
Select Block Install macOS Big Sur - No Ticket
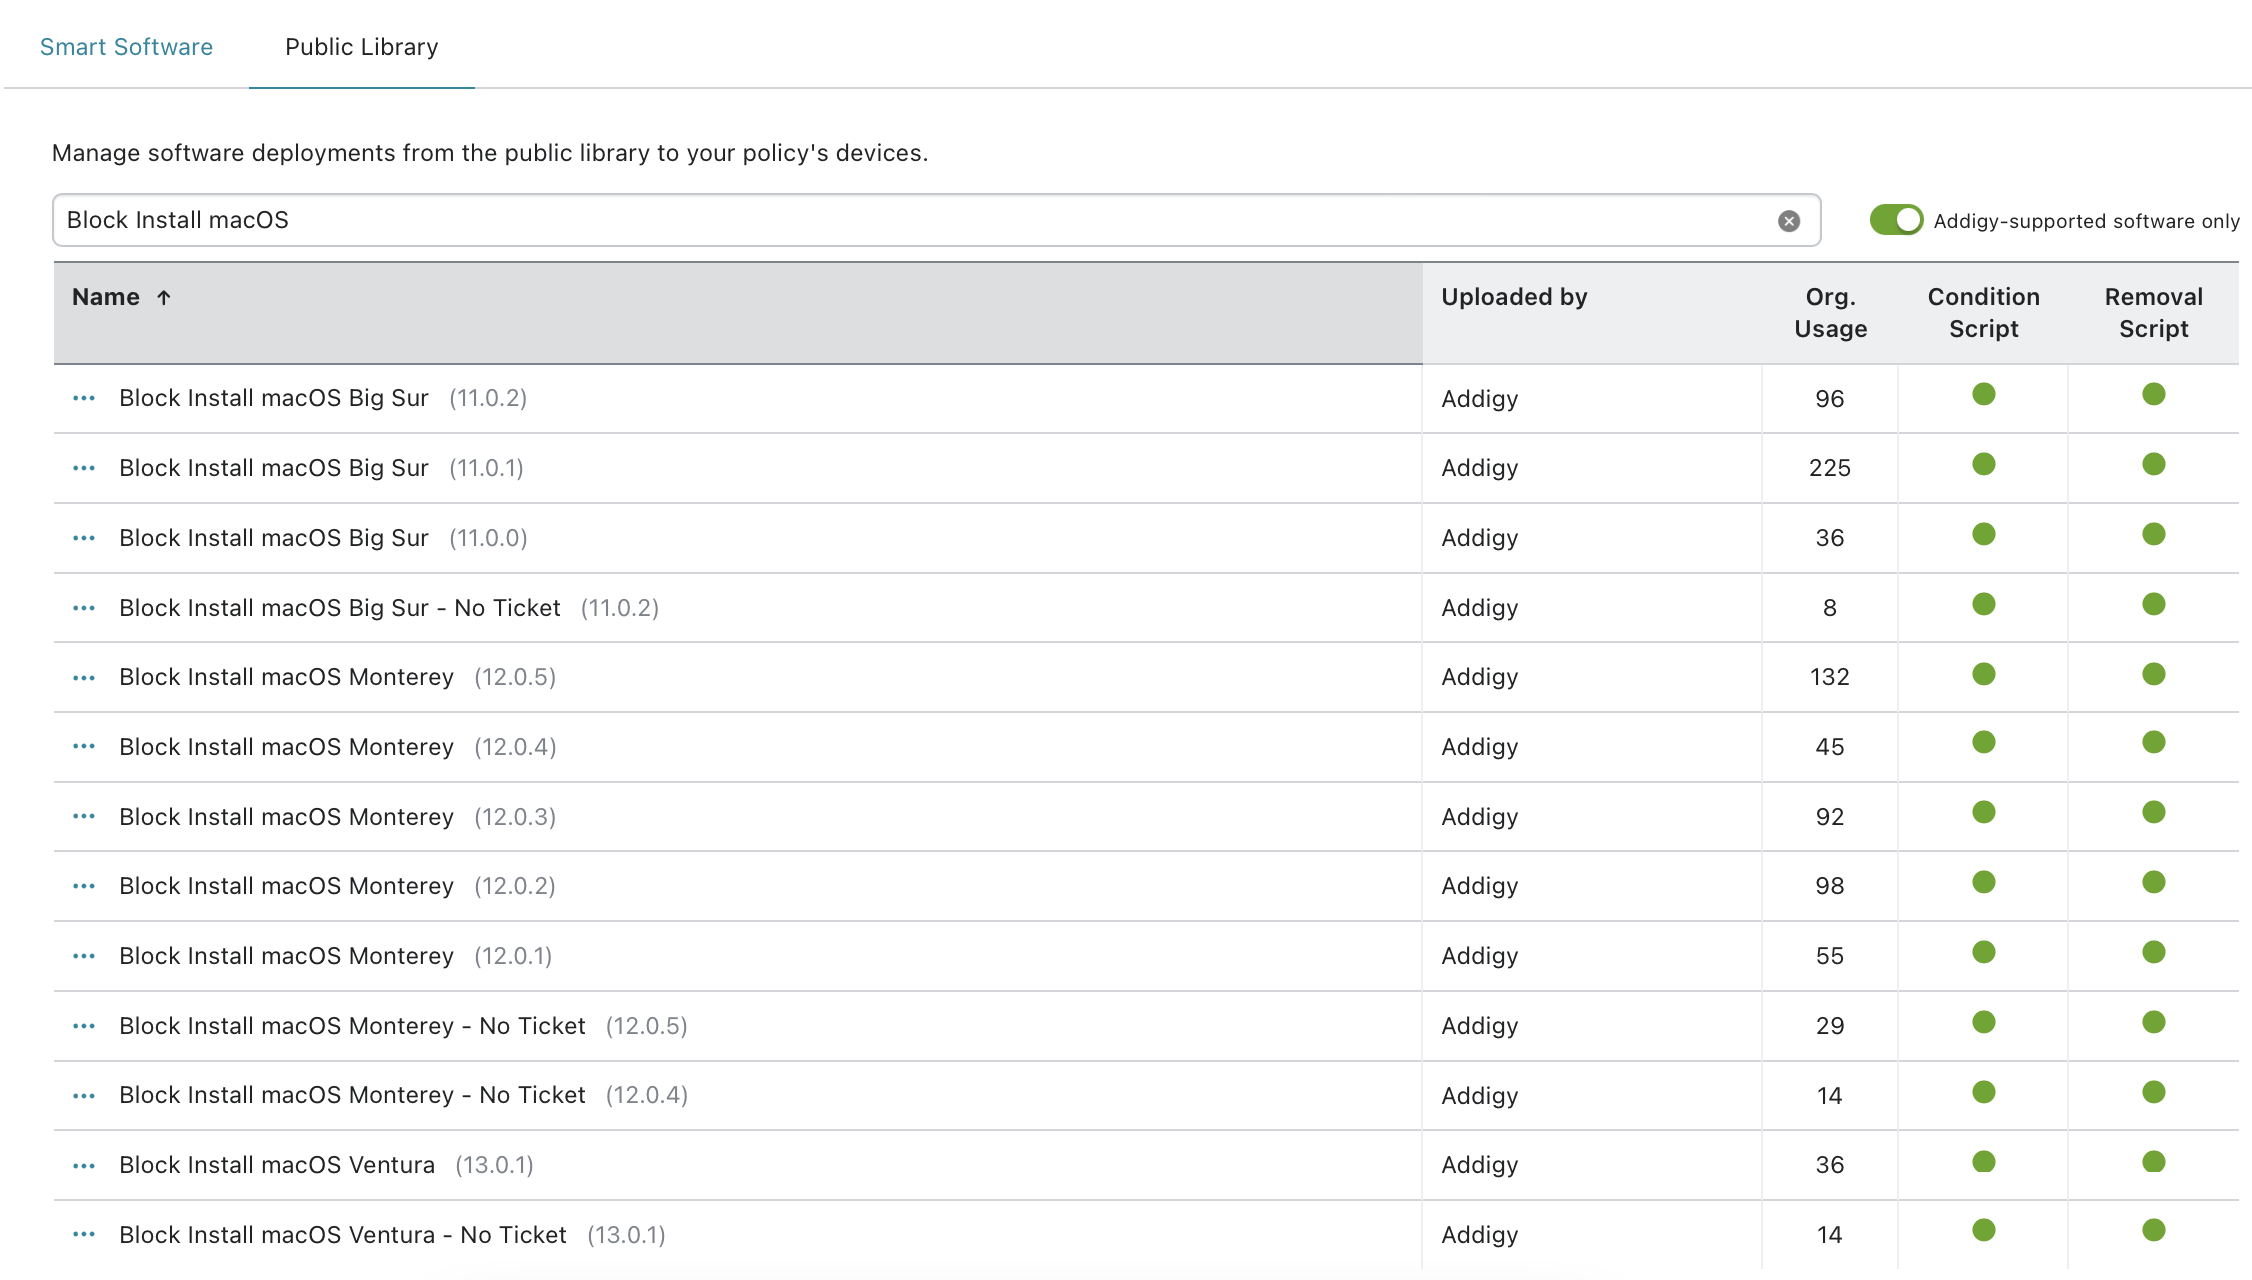point(339,608)
